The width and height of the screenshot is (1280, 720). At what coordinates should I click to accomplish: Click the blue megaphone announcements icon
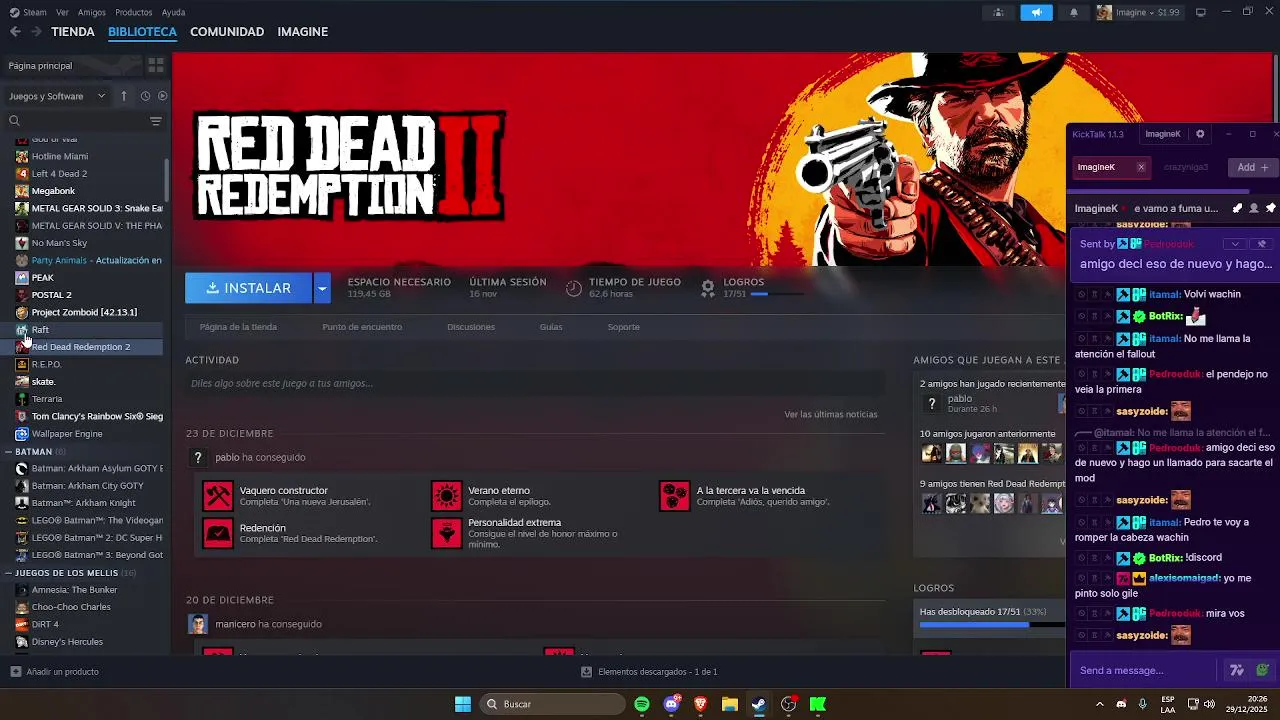[x=1036, y=12]
